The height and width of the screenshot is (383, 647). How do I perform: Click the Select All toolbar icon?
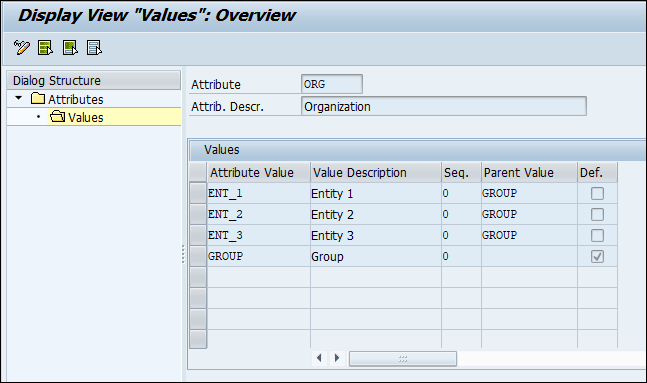(x=45, y=47)
